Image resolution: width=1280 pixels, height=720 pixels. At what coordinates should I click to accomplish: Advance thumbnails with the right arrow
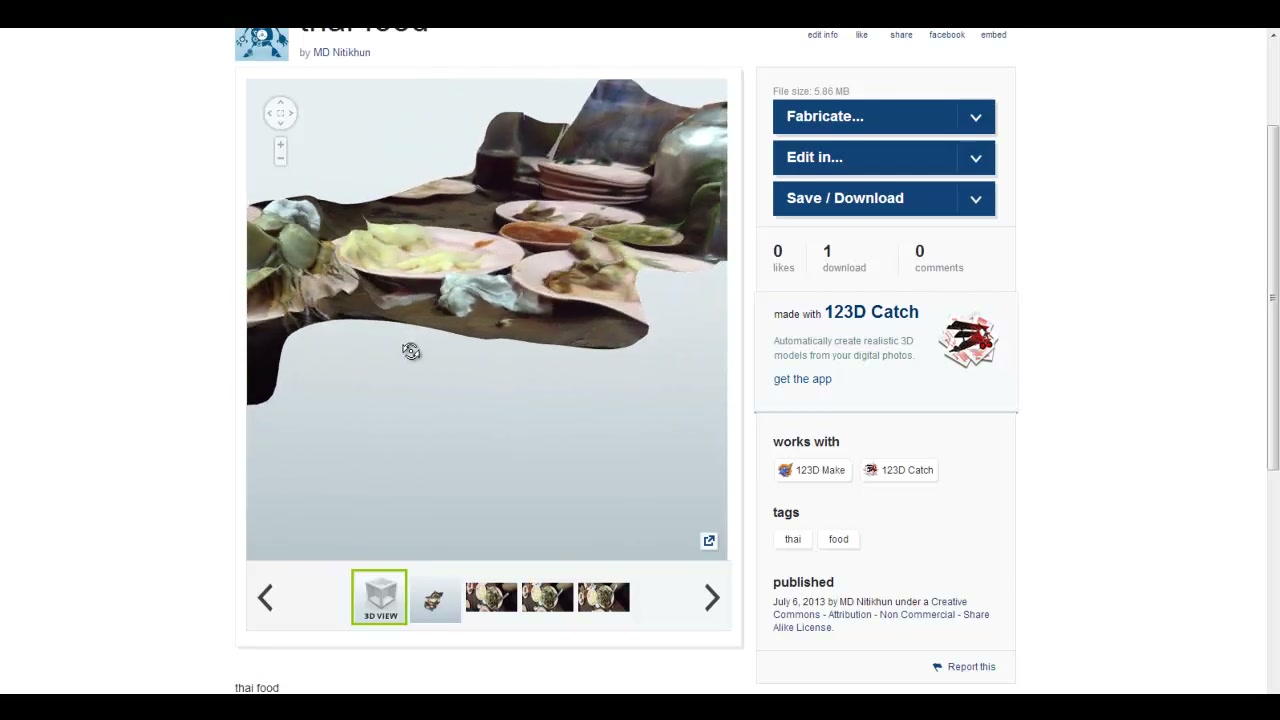pos(712,598)
